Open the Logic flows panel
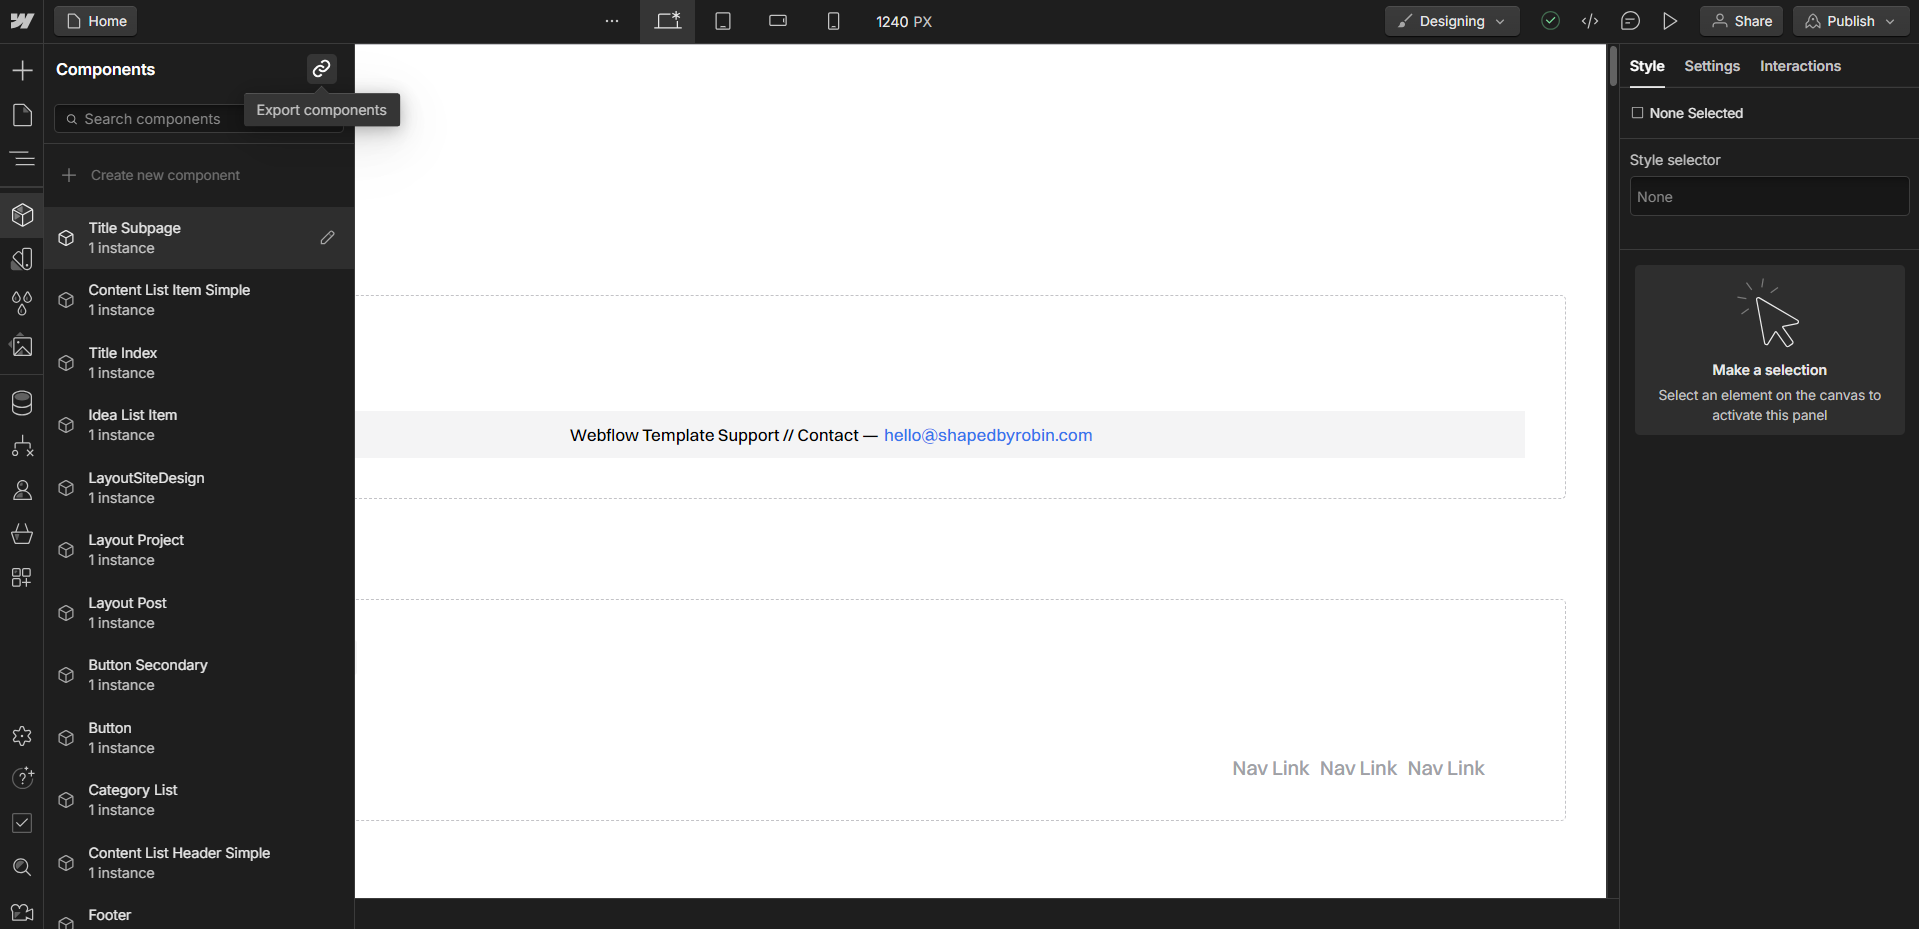The image size is (1919, 929). (22, 447)
